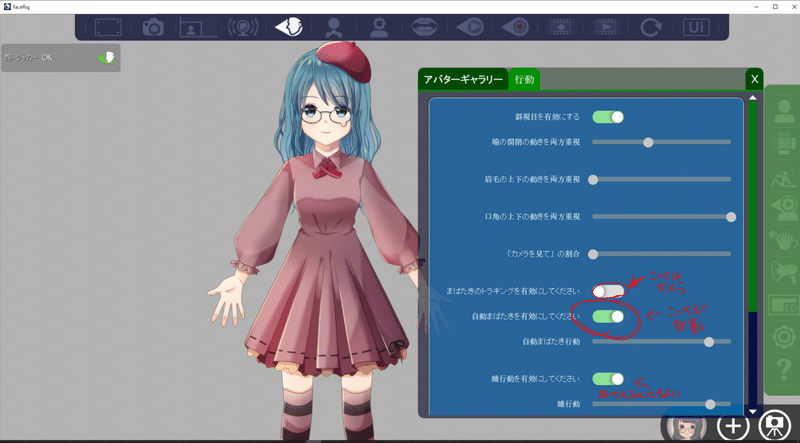This screenshot has height=443, width=800.
Task: Click the 瞳行動 slider handle at bottom
Action: (710, 404)
